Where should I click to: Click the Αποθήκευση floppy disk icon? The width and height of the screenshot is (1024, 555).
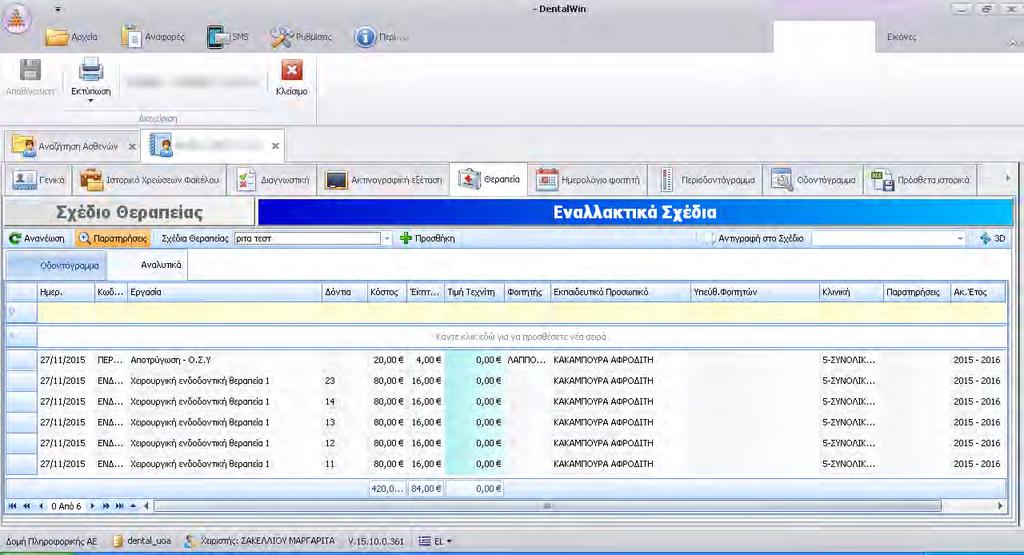(30, 69)
